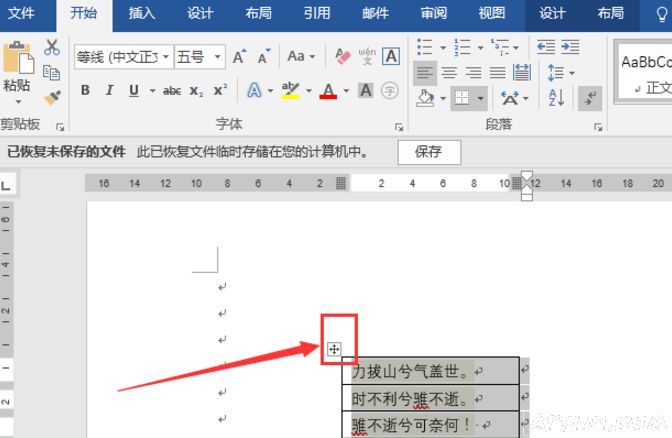672x438 pixels.
Task: Apply red font color
Action: [x=328, y=90]
